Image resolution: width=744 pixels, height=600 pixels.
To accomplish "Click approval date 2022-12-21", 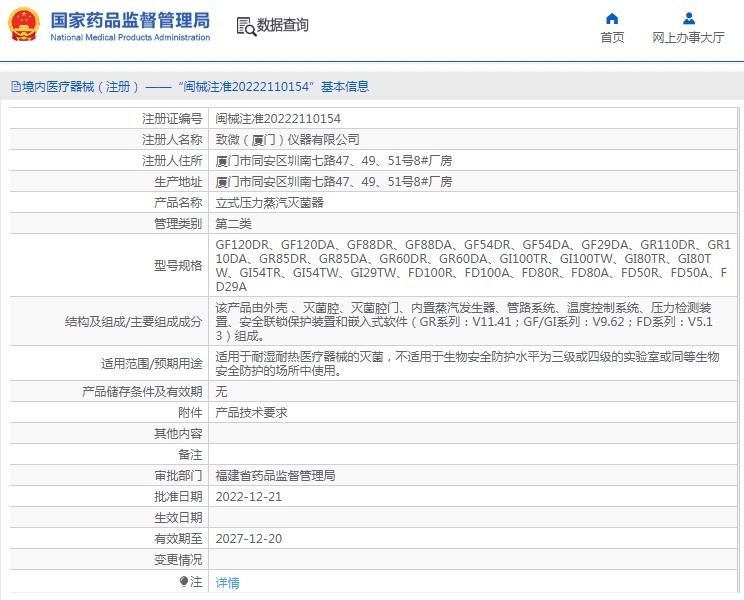I will click(x=249, y=497).
